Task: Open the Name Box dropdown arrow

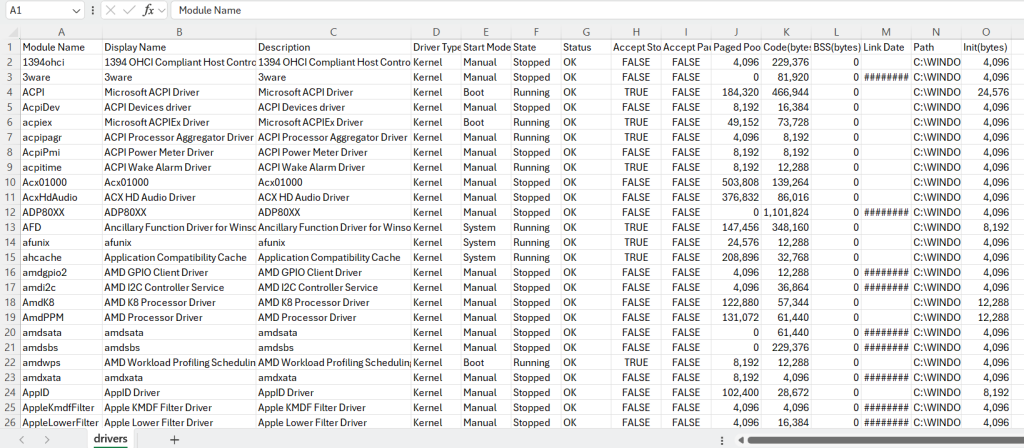Action: (x=78, y=10)
